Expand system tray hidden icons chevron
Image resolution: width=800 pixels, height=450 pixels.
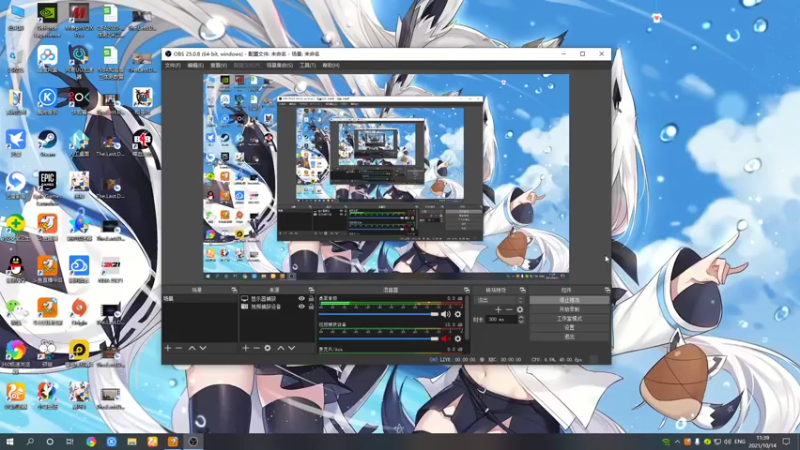(677, 442)
